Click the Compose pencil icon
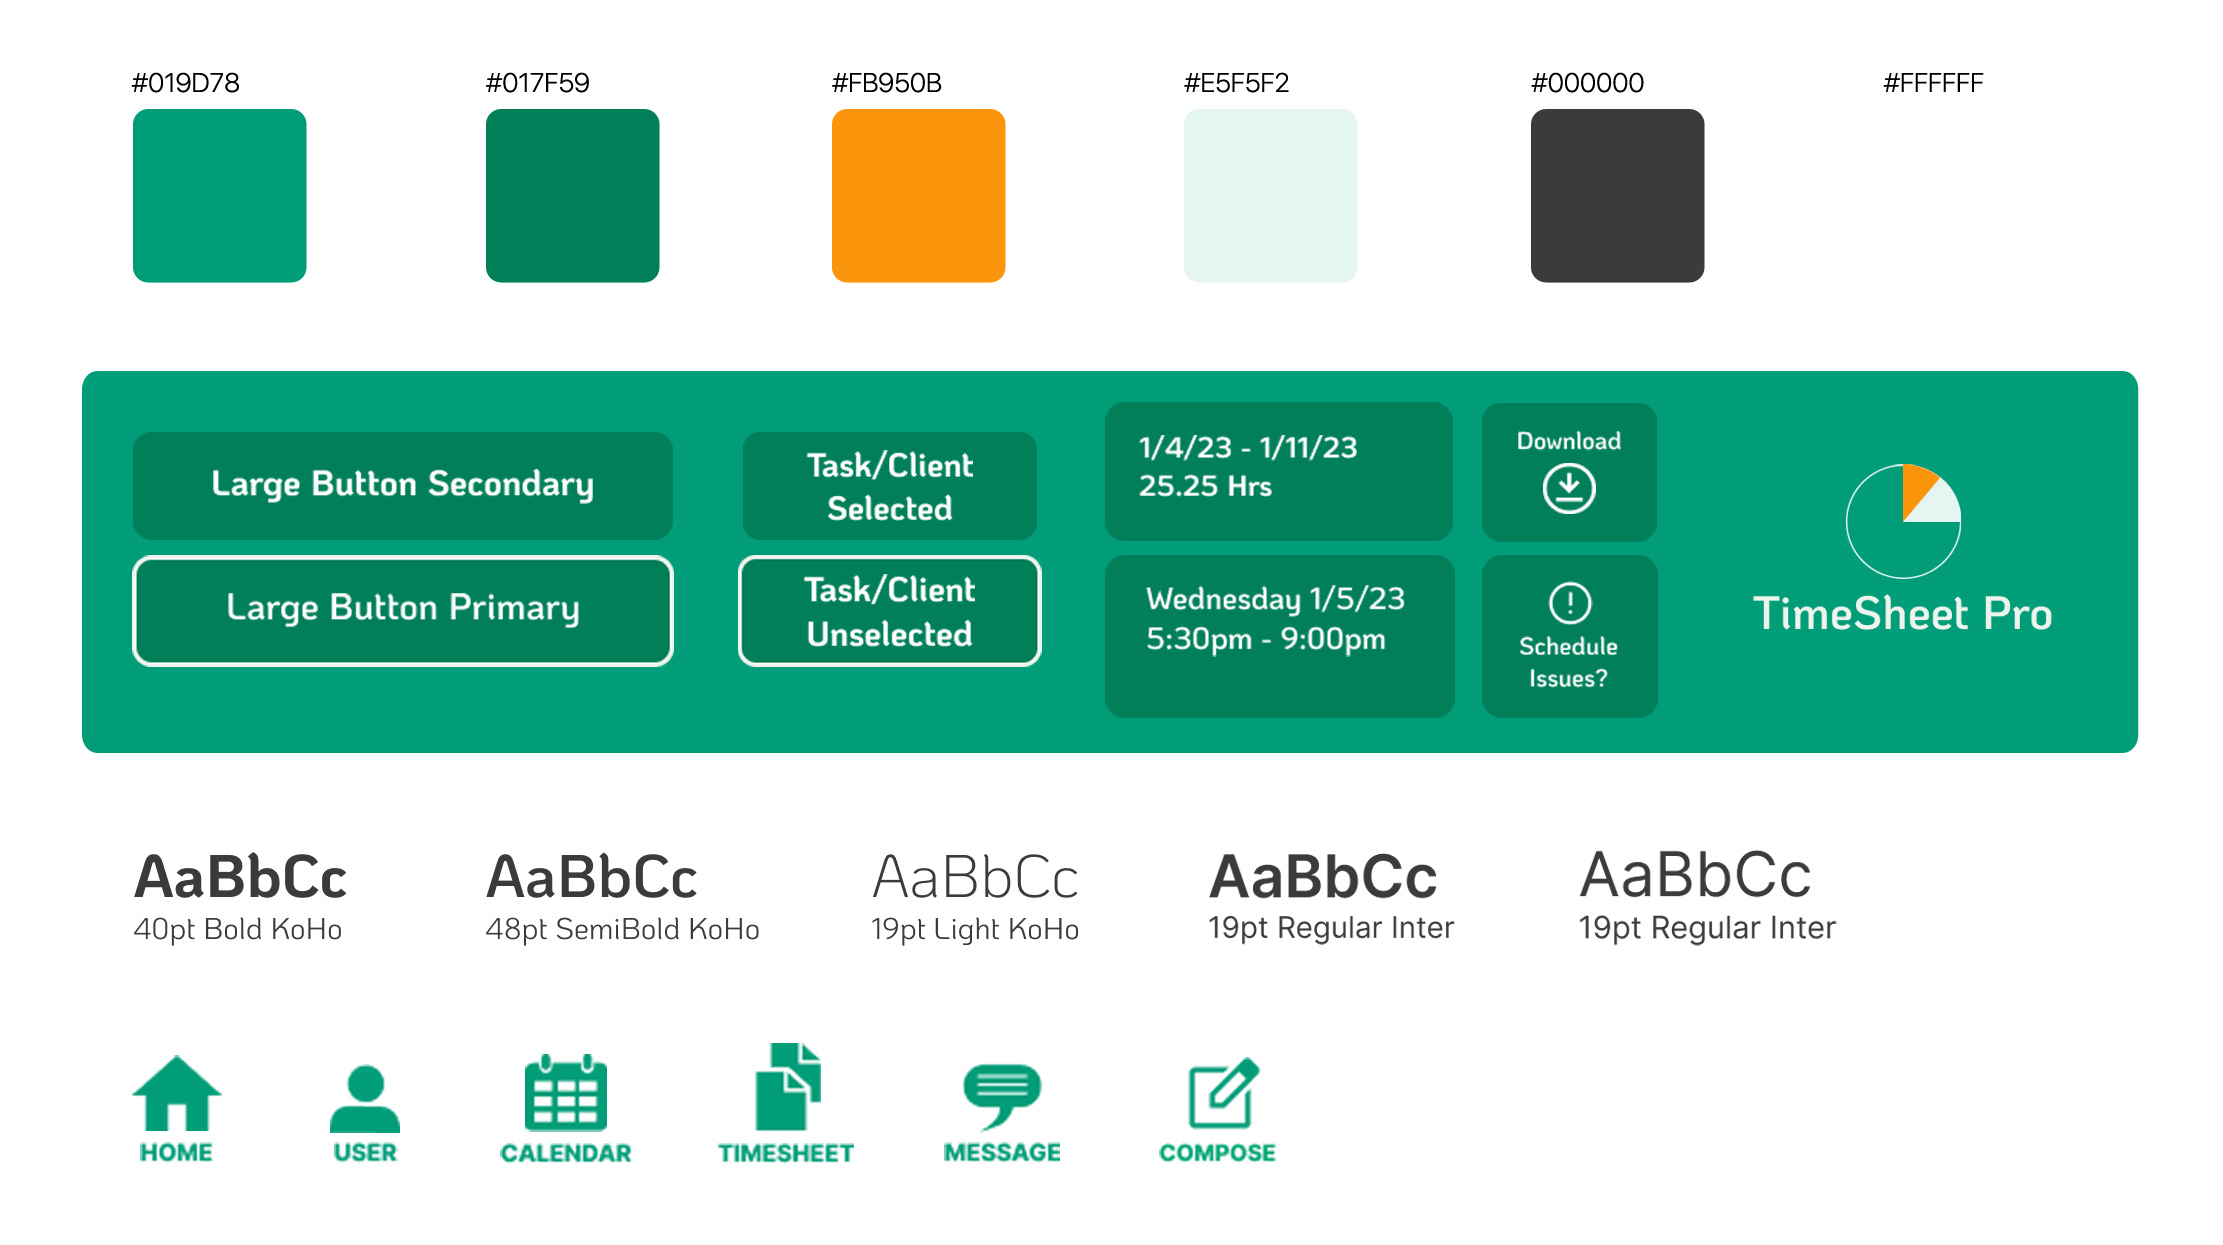2223x1245 pixels. tap(1223, 1093)
